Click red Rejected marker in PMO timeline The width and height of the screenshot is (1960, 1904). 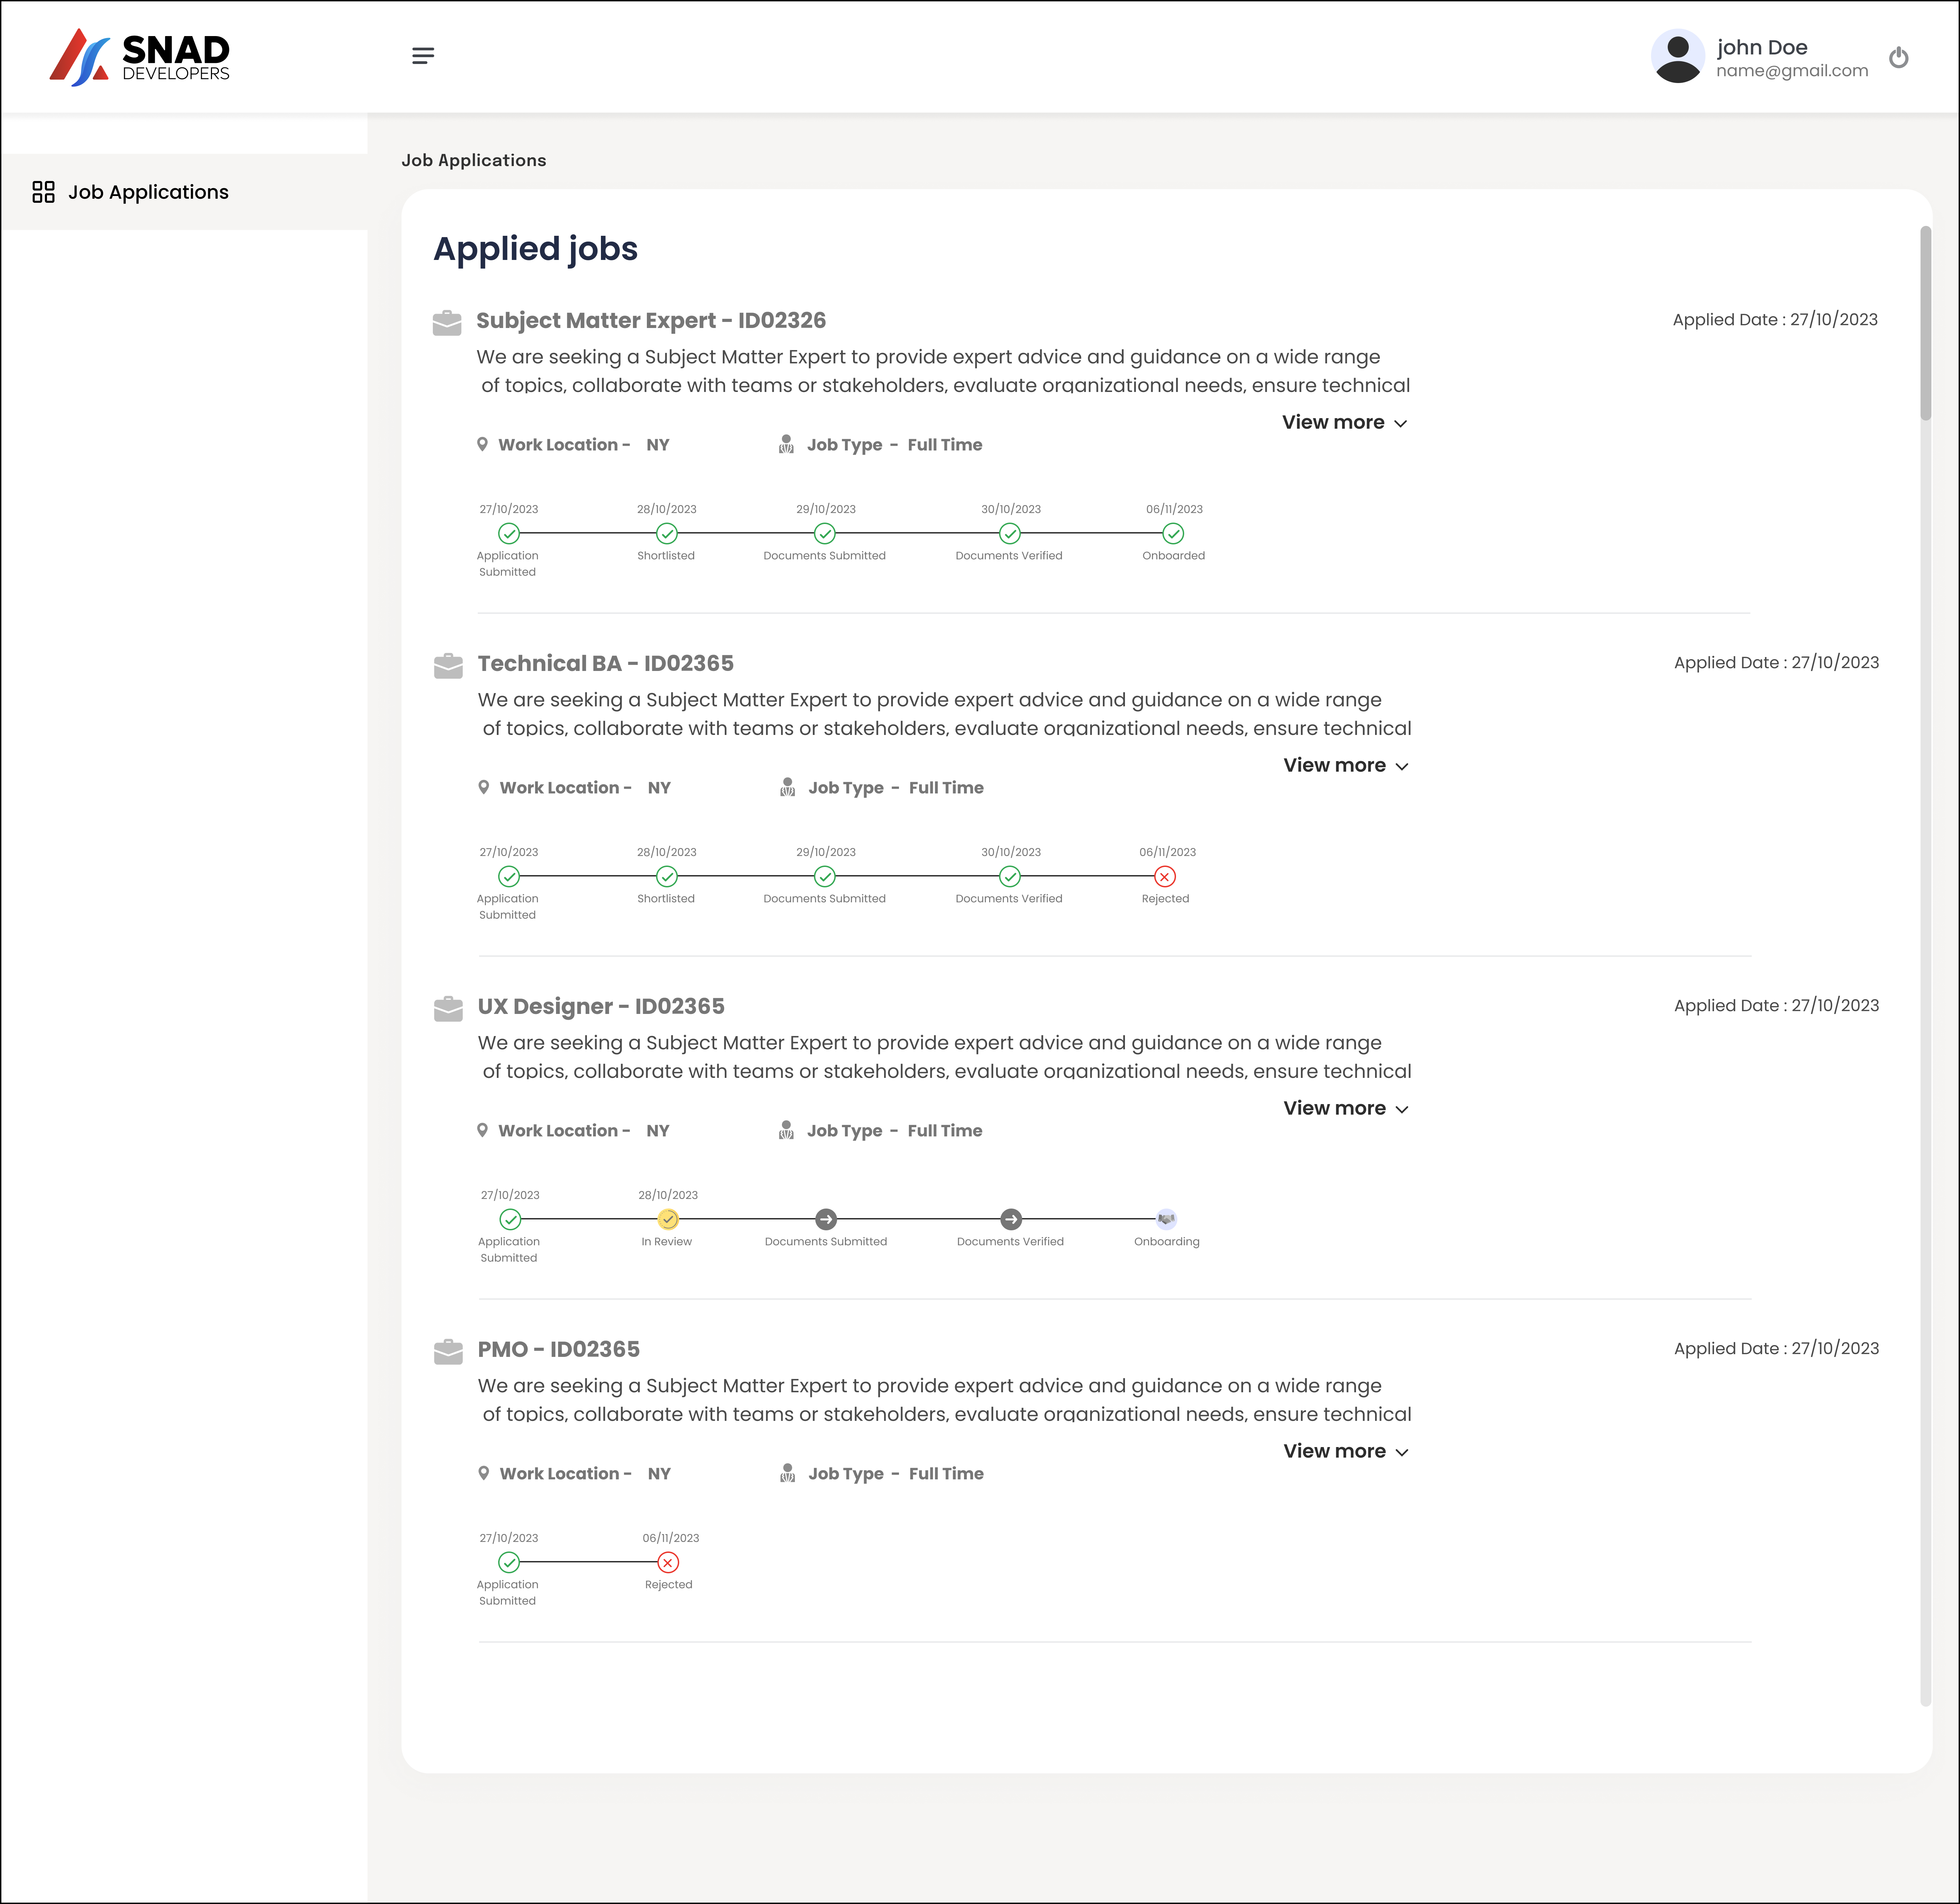tap(668, 1563)
